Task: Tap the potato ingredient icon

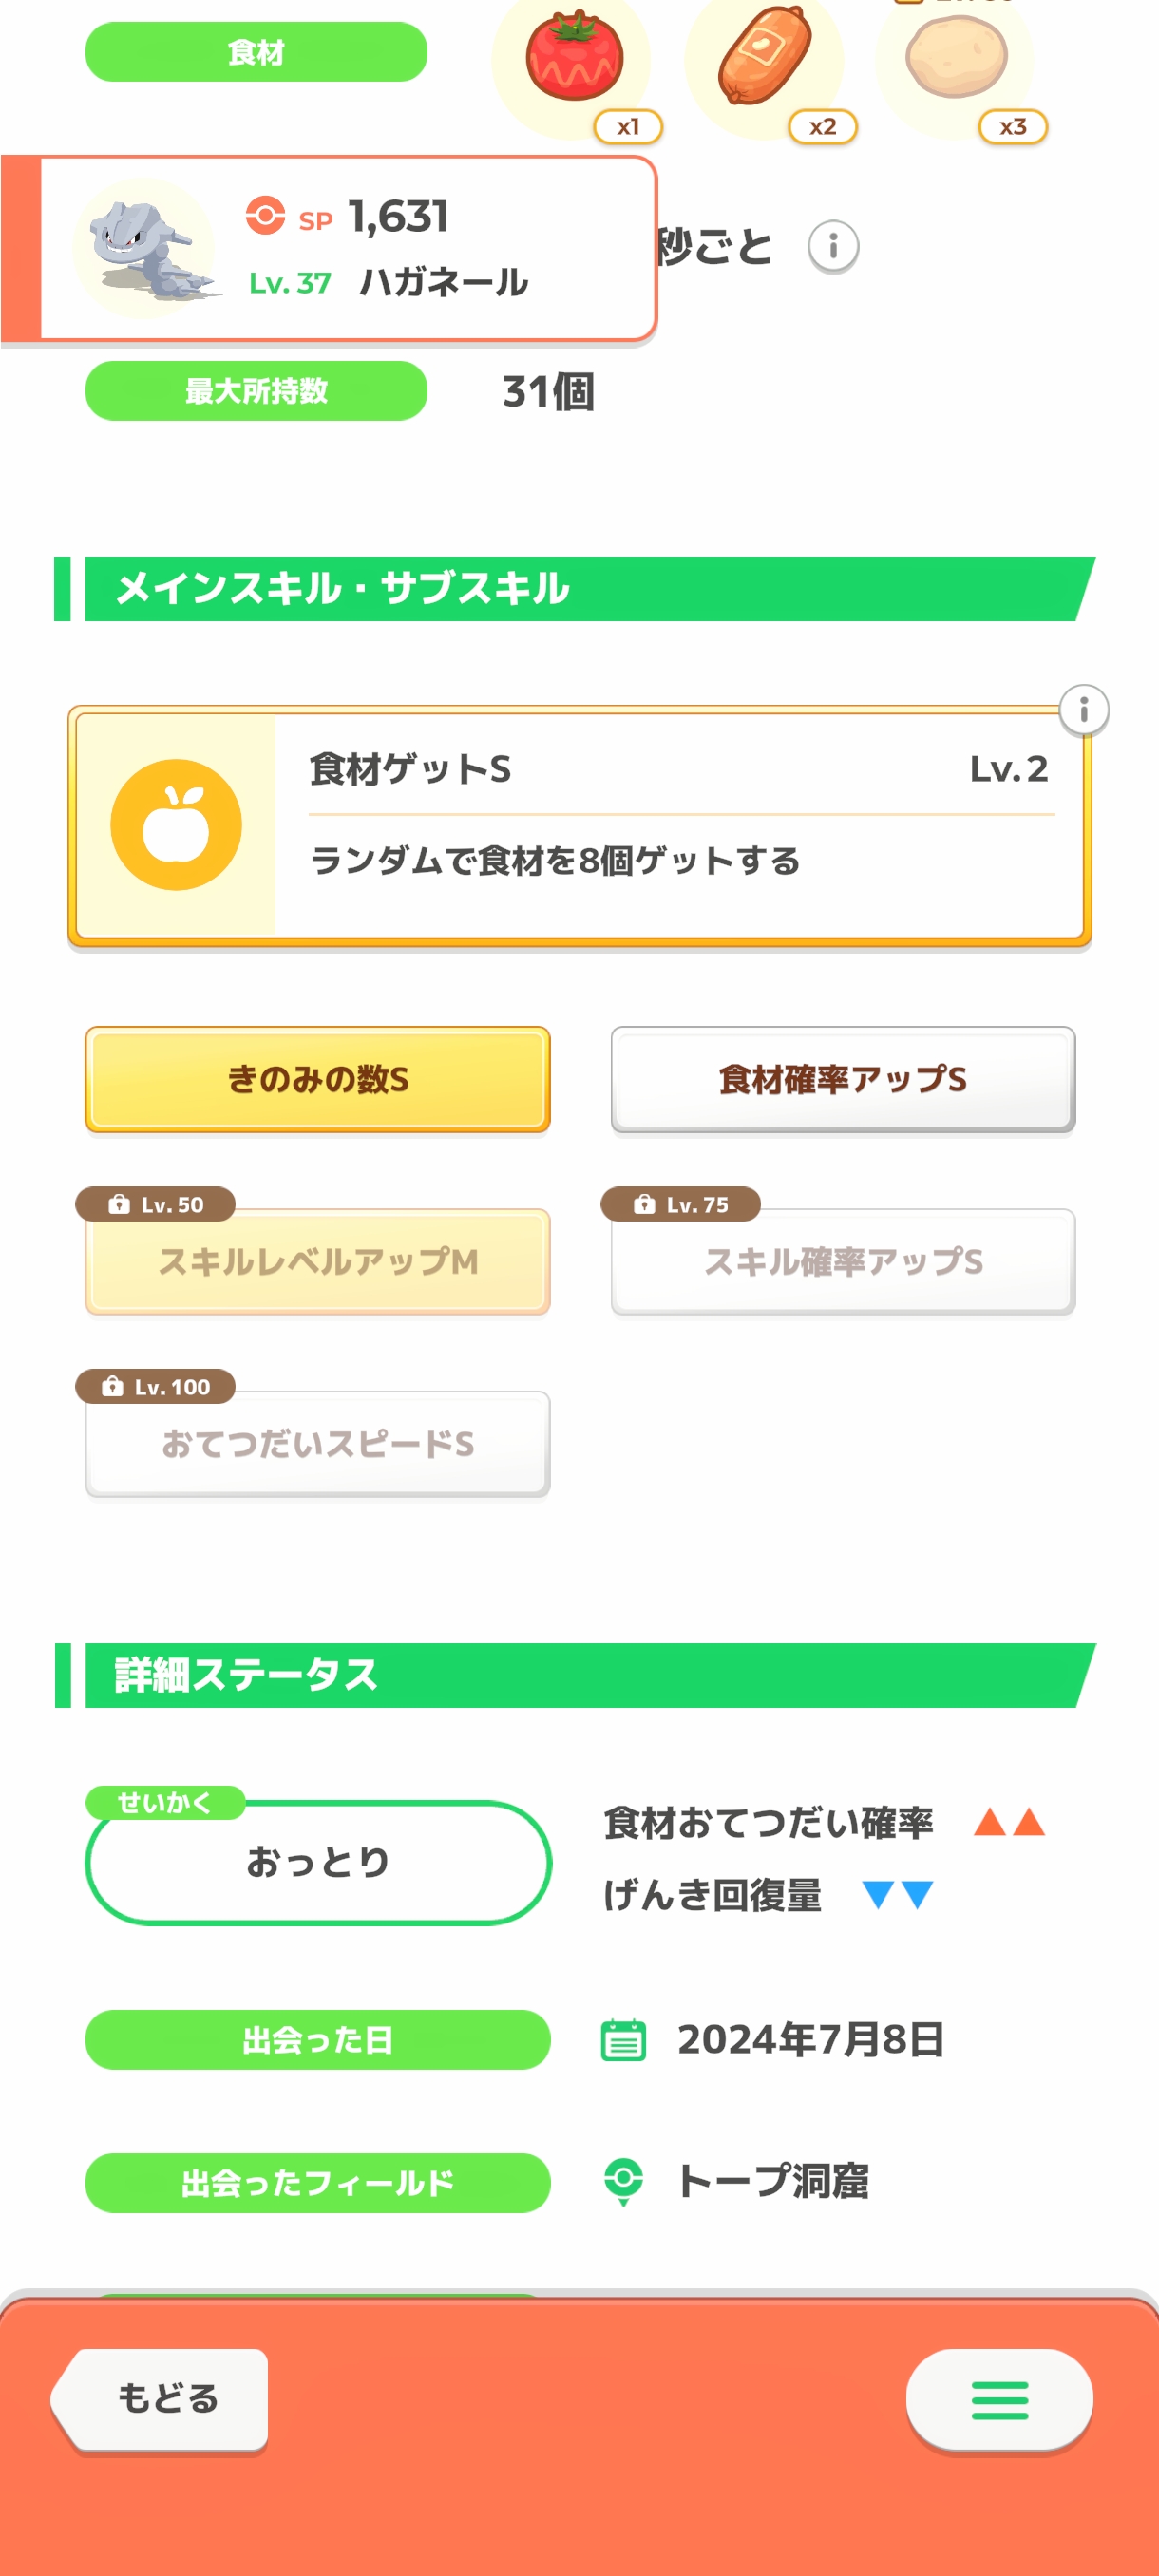Action: [x=955, y=58]
